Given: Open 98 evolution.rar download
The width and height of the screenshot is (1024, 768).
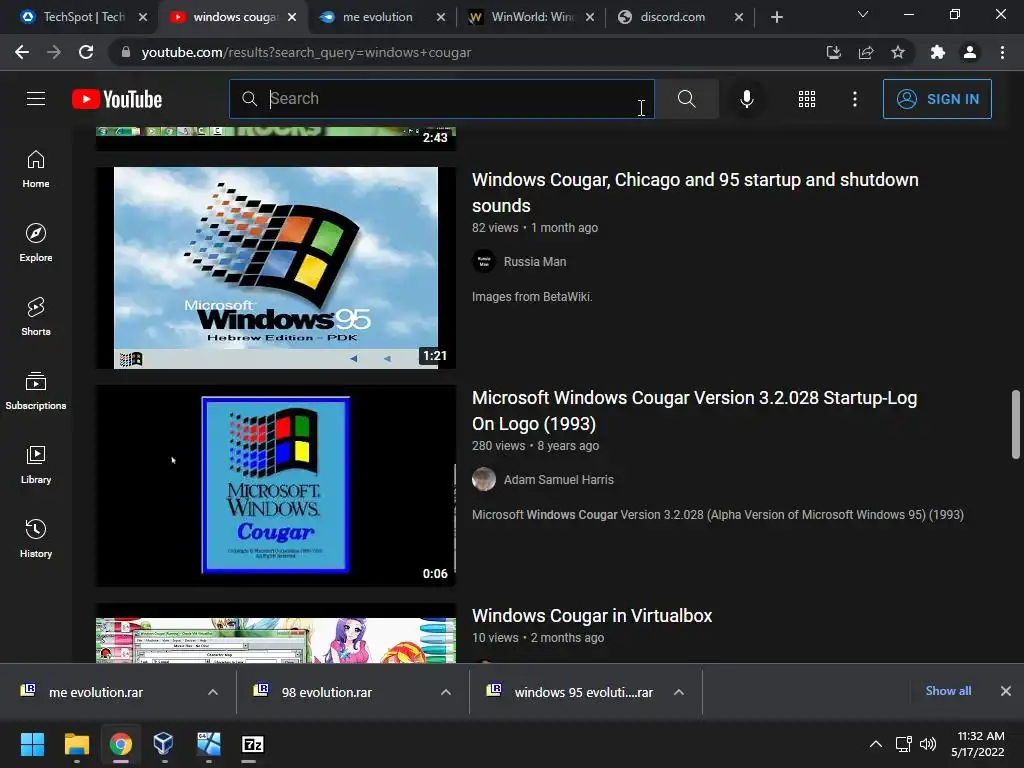Looking at the screenshot, I should (x=327, y=692).
